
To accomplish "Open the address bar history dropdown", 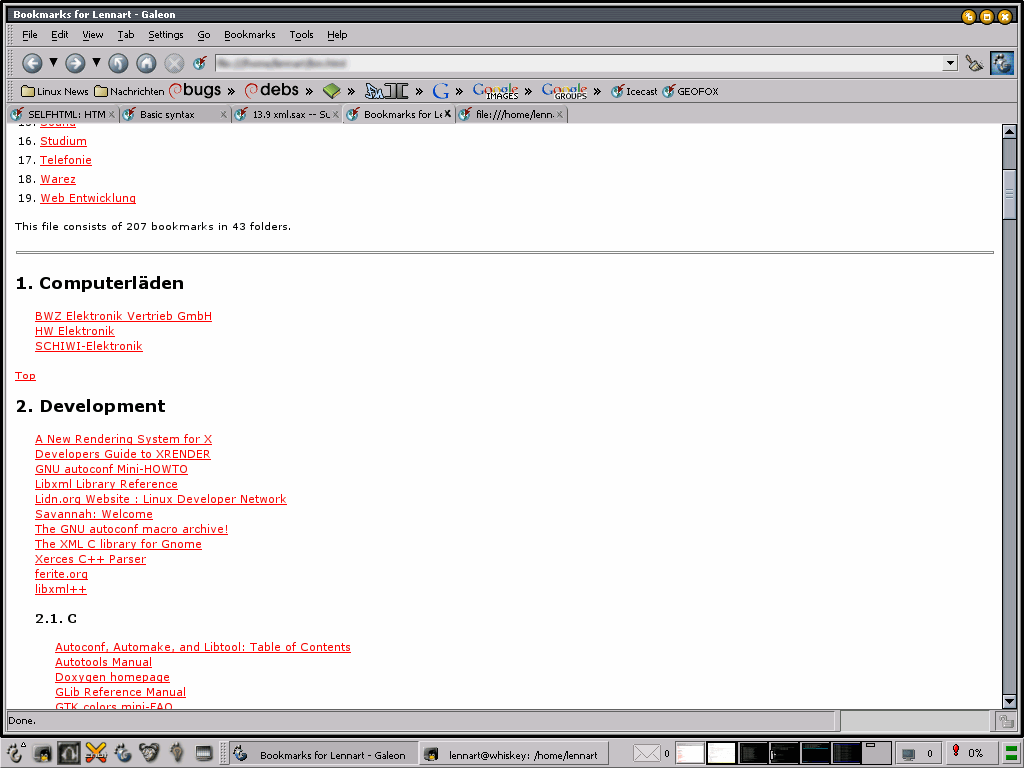I will (x=950, y=63).
